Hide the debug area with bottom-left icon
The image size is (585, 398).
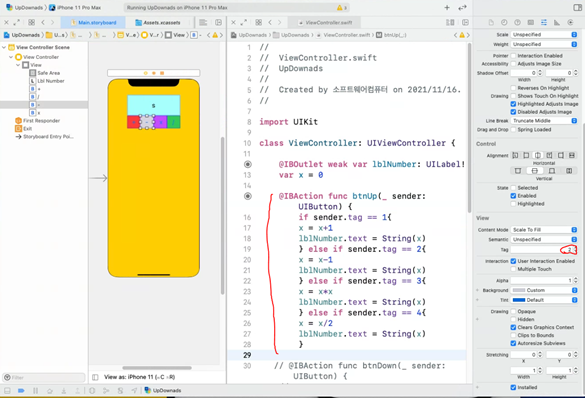coord(7,391)
